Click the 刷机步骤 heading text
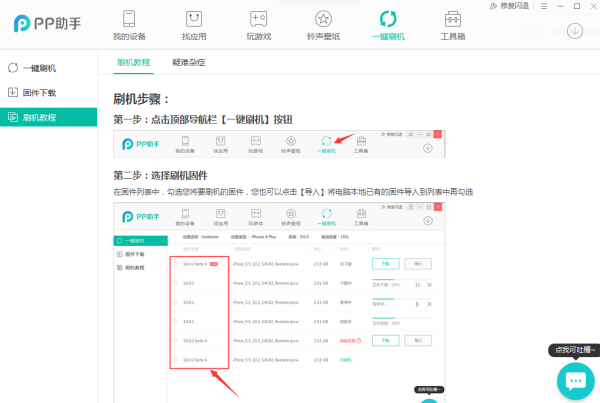This screenshot has height=403, width=600. coord(141,100)
